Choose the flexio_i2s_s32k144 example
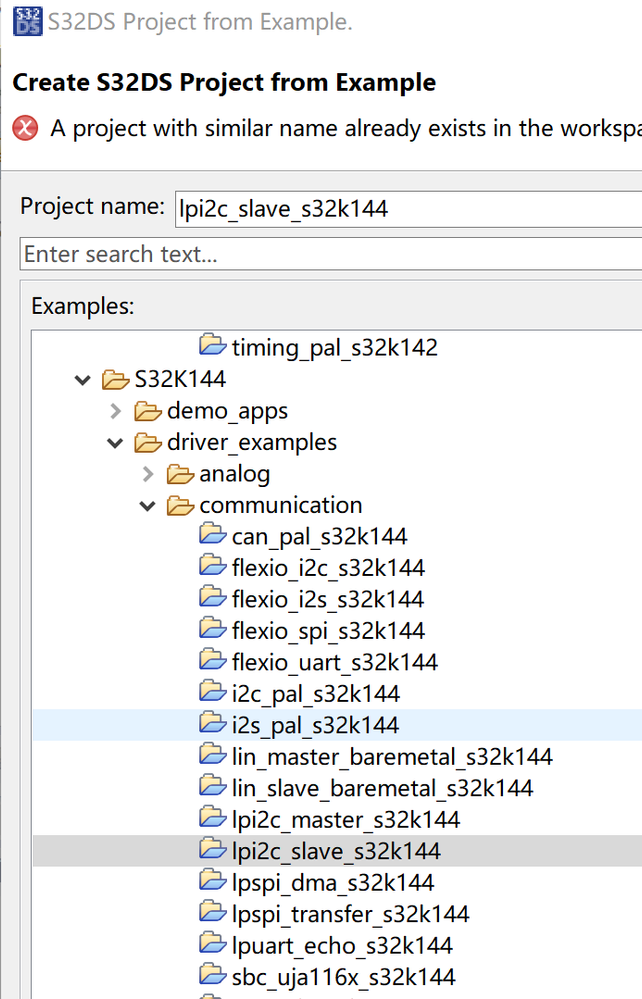Screen dimensions: 642x999 click(328, 600)
